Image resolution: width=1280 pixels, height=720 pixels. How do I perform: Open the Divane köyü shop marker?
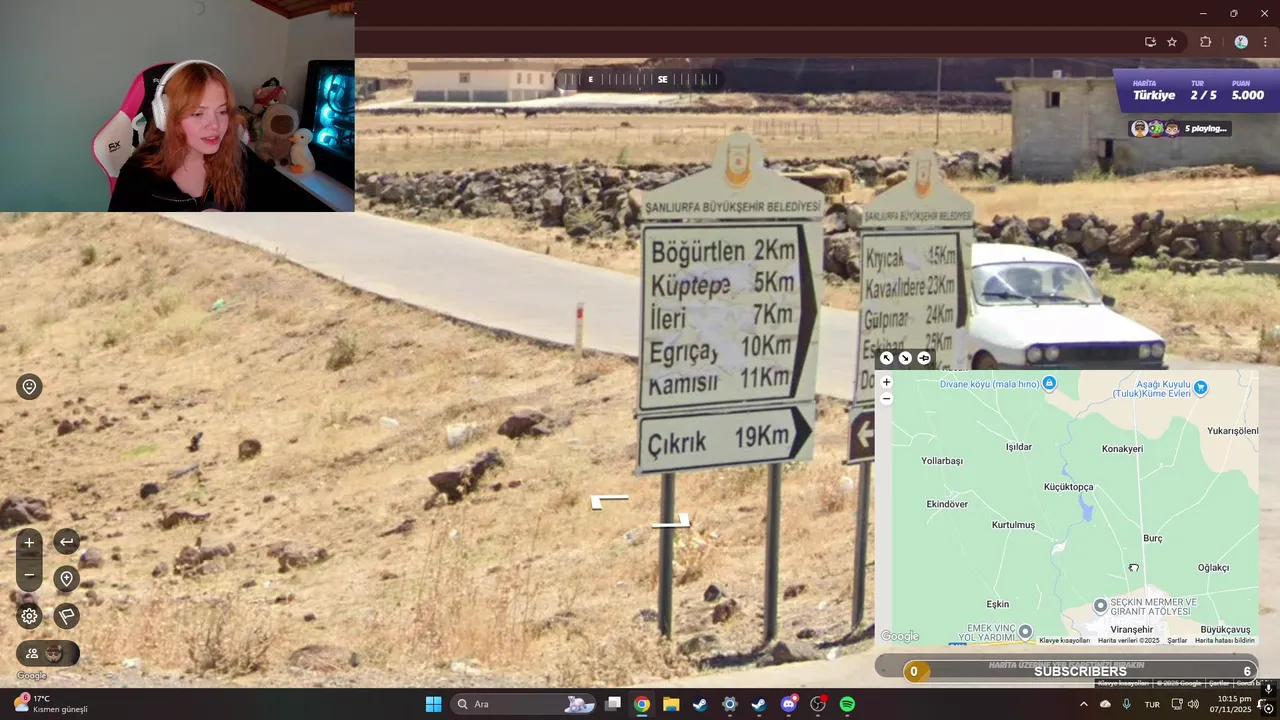coord(1049,383)
